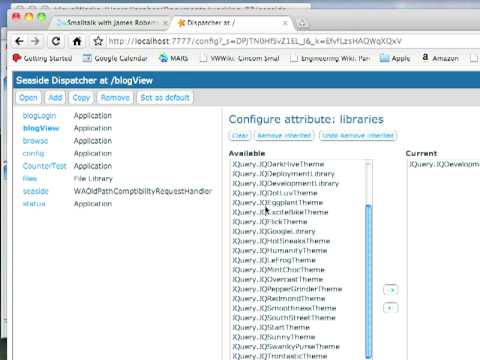Move selected library to Current with right arrow

pos(391,290)
